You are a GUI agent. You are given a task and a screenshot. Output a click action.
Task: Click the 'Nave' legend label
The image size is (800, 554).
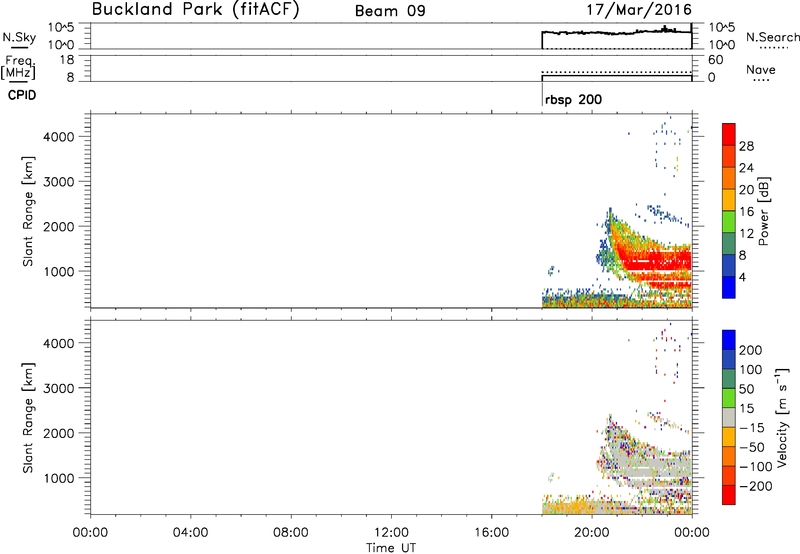coord(761,69)
